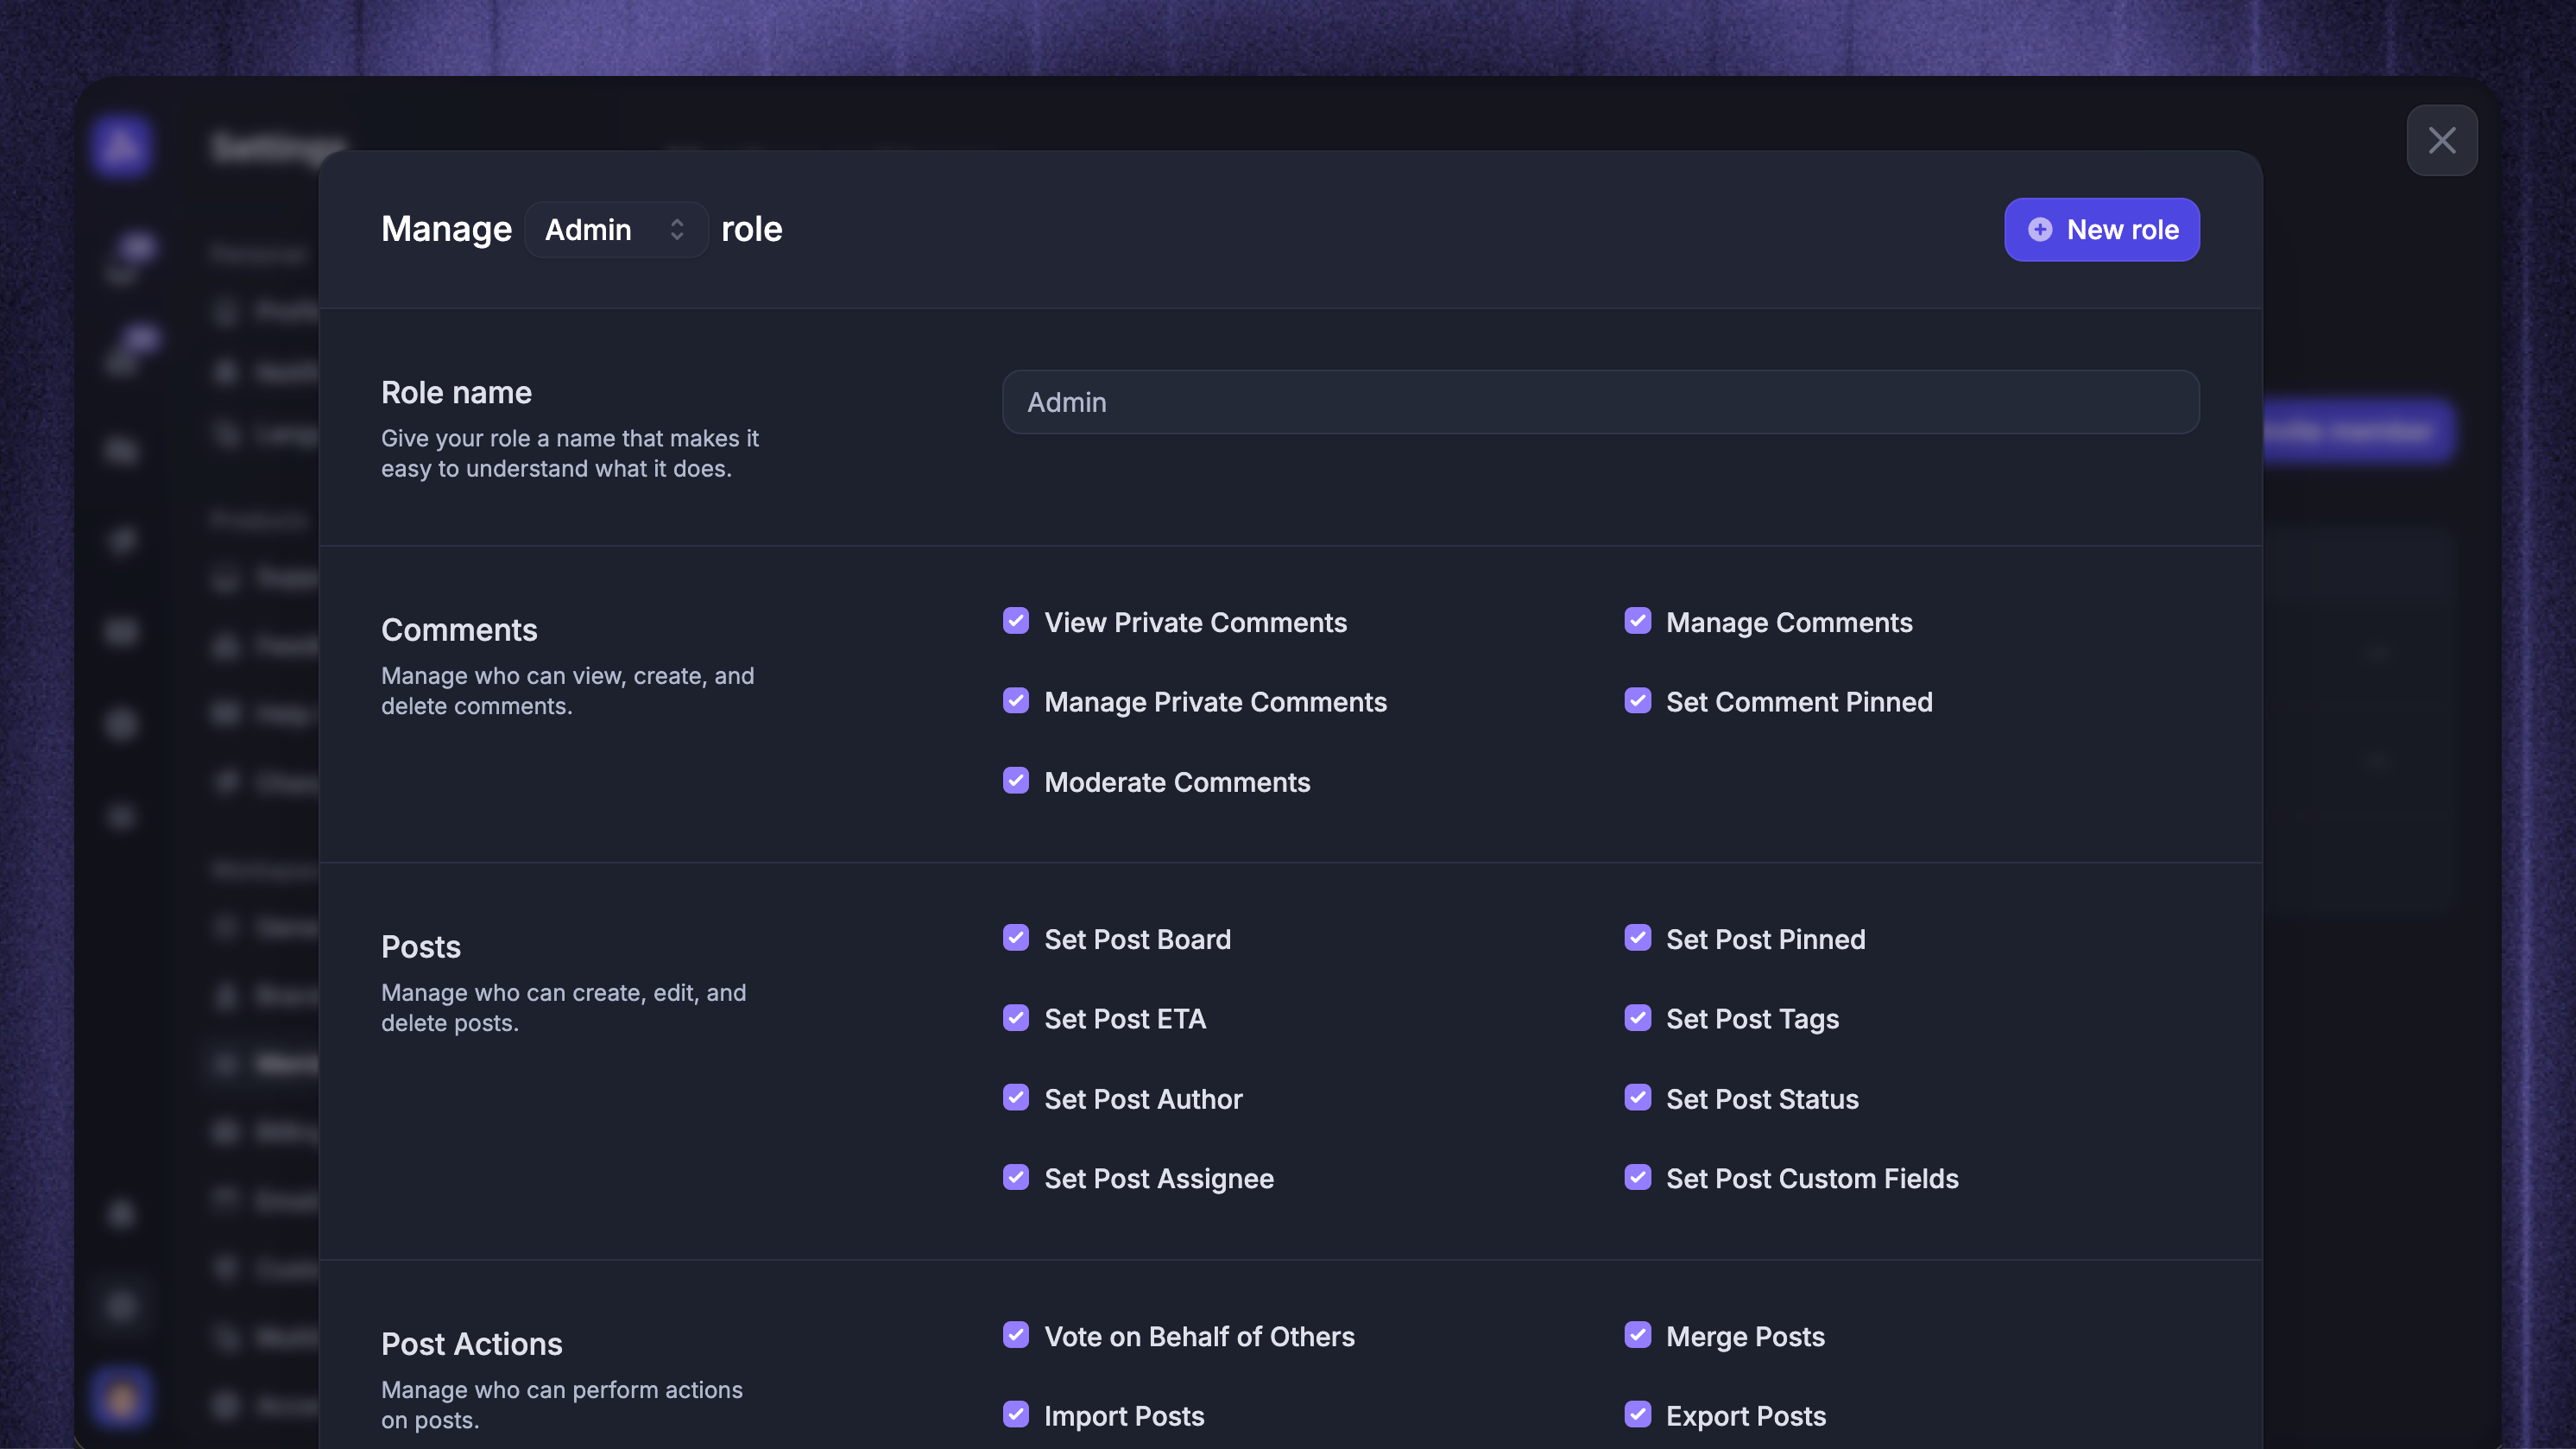The image size is (2576, 1449).
Task: Uncheck Set Post Tags
Action: click(x=1637, y=1018)
